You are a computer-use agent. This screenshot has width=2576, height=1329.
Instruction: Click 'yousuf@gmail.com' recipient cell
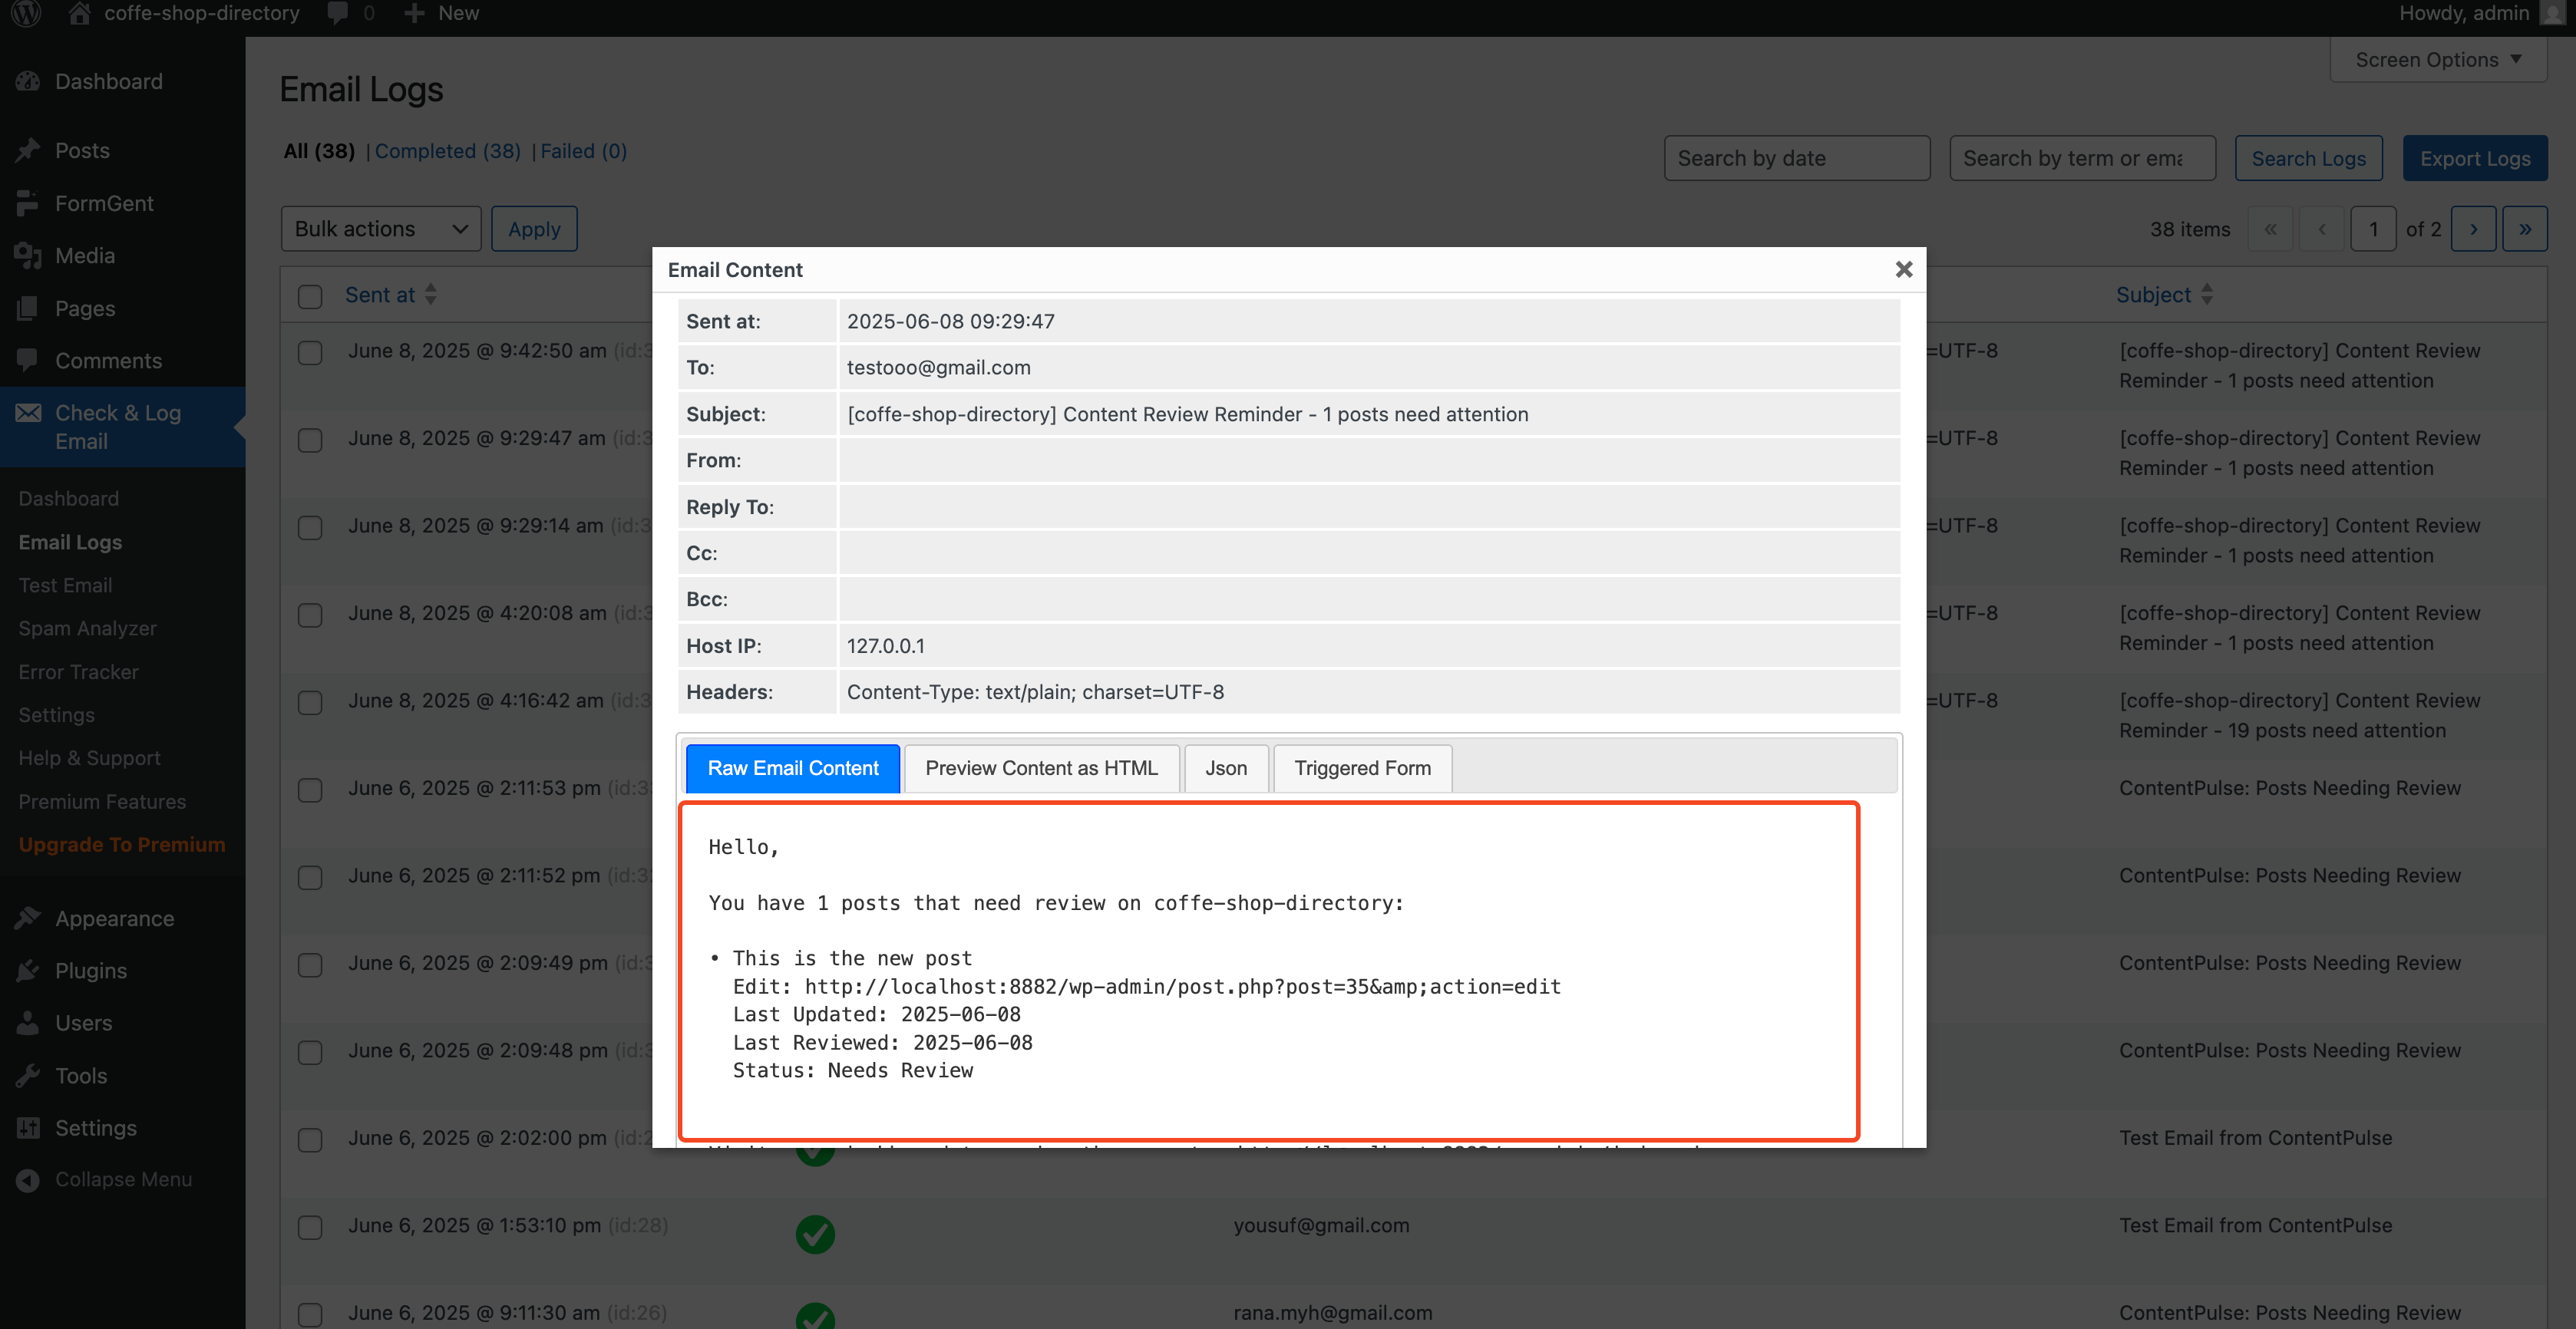(x=1321, y=1225)
